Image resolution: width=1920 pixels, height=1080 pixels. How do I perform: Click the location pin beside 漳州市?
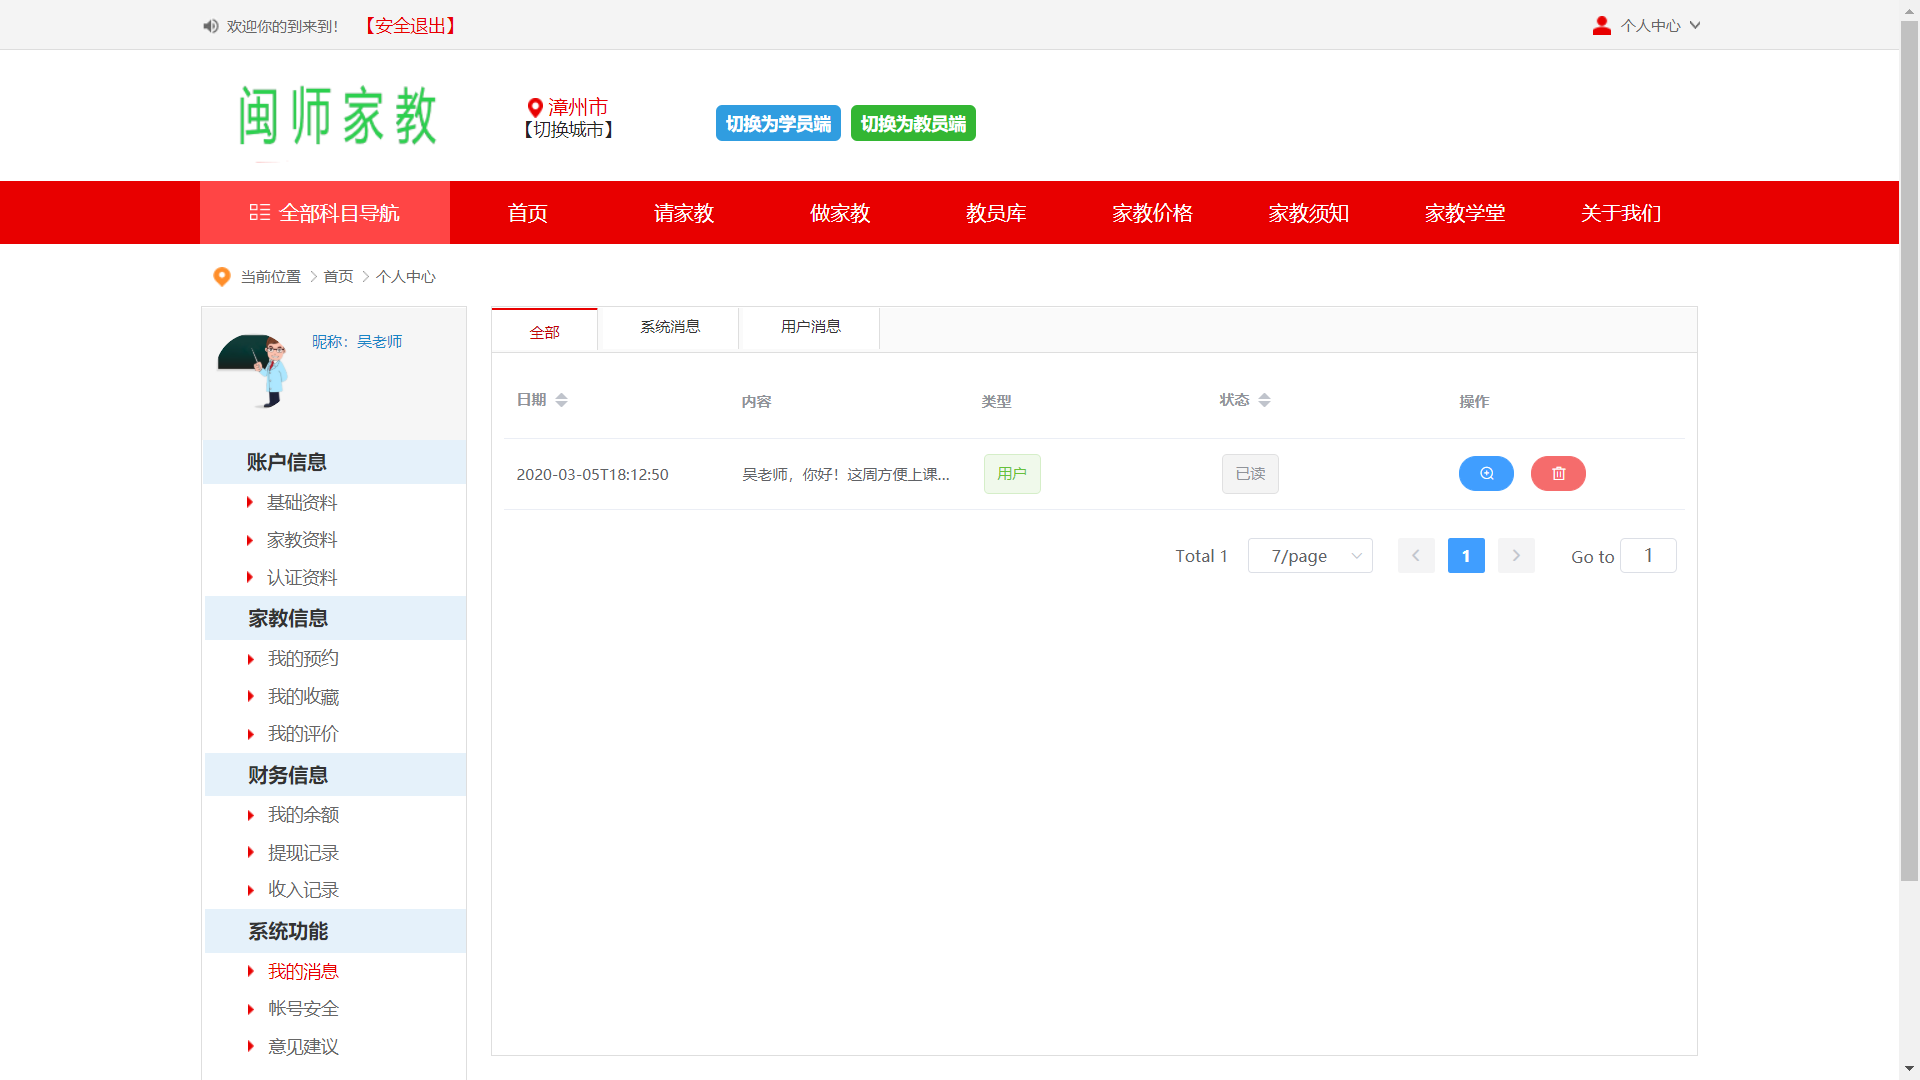[535, 107]
